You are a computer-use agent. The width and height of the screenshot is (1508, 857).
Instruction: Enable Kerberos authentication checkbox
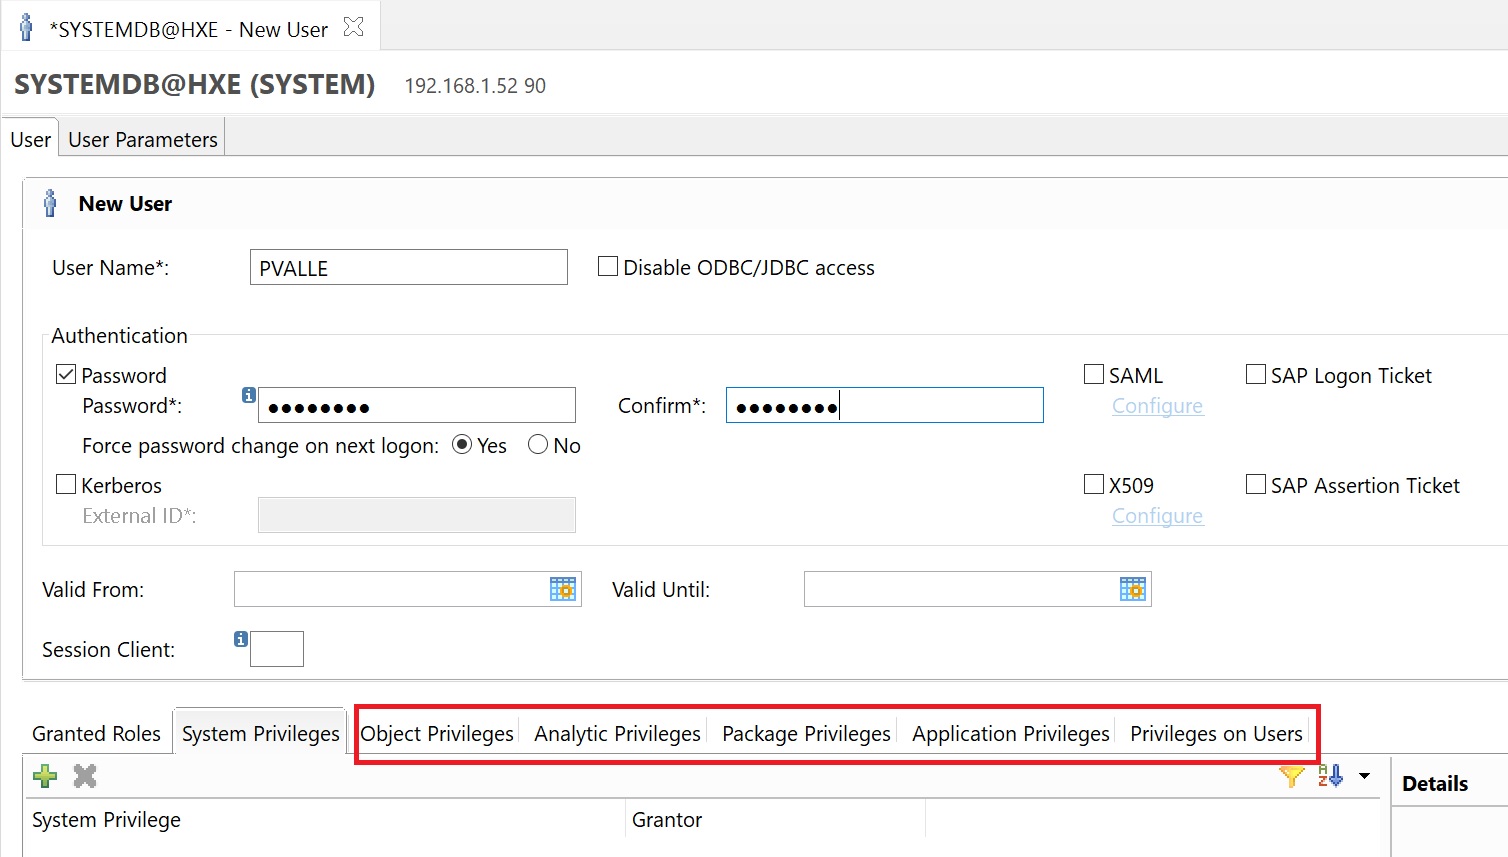(x=66, y=485)
